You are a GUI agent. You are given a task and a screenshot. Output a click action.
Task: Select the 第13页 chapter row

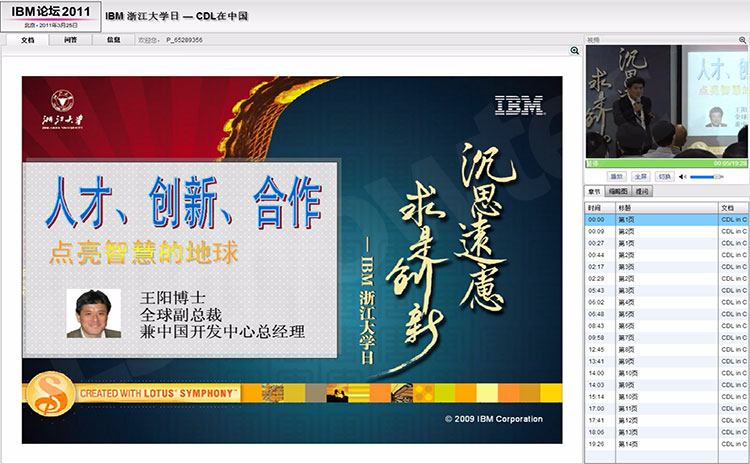pos(667,432)
